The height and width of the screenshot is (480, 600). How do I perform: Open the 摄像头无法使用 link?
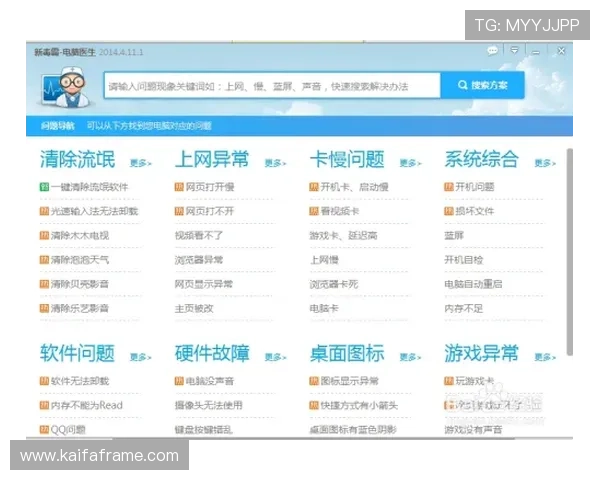pos(209,405)
